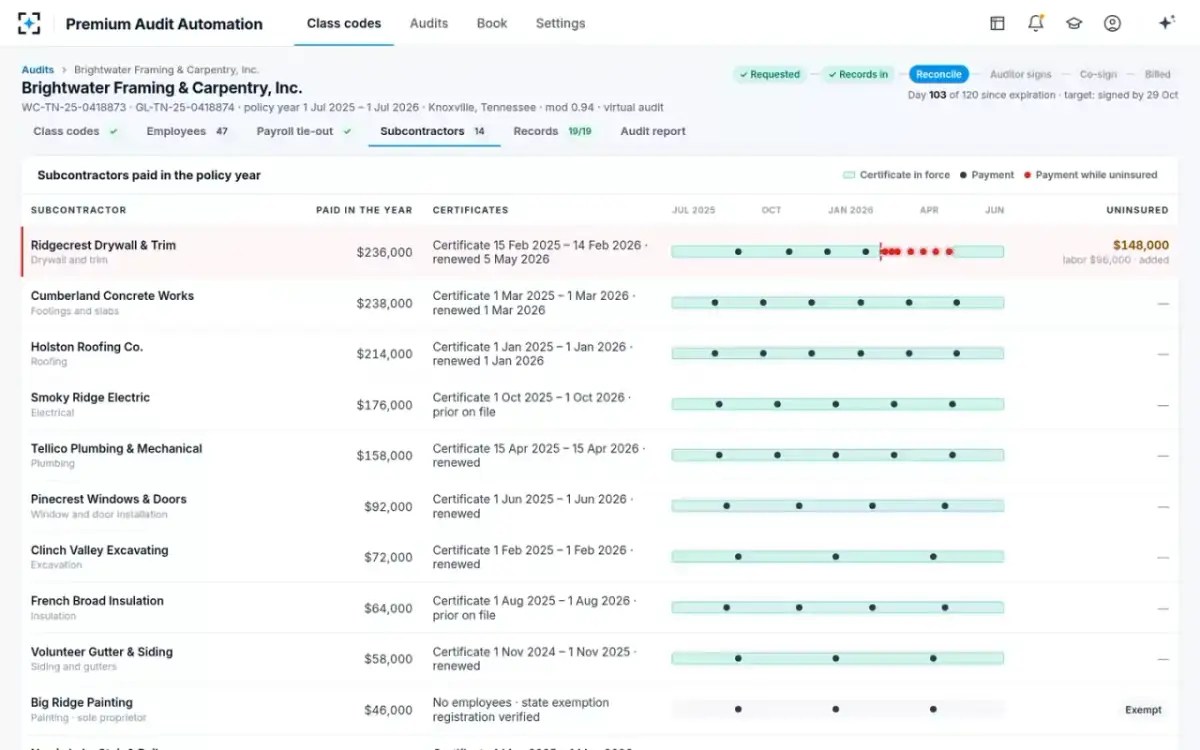Image resolution: width=1200 pixels, height=750 pixels.
Task: Click the Subcontractor column header
Action: tap(78, 210)
